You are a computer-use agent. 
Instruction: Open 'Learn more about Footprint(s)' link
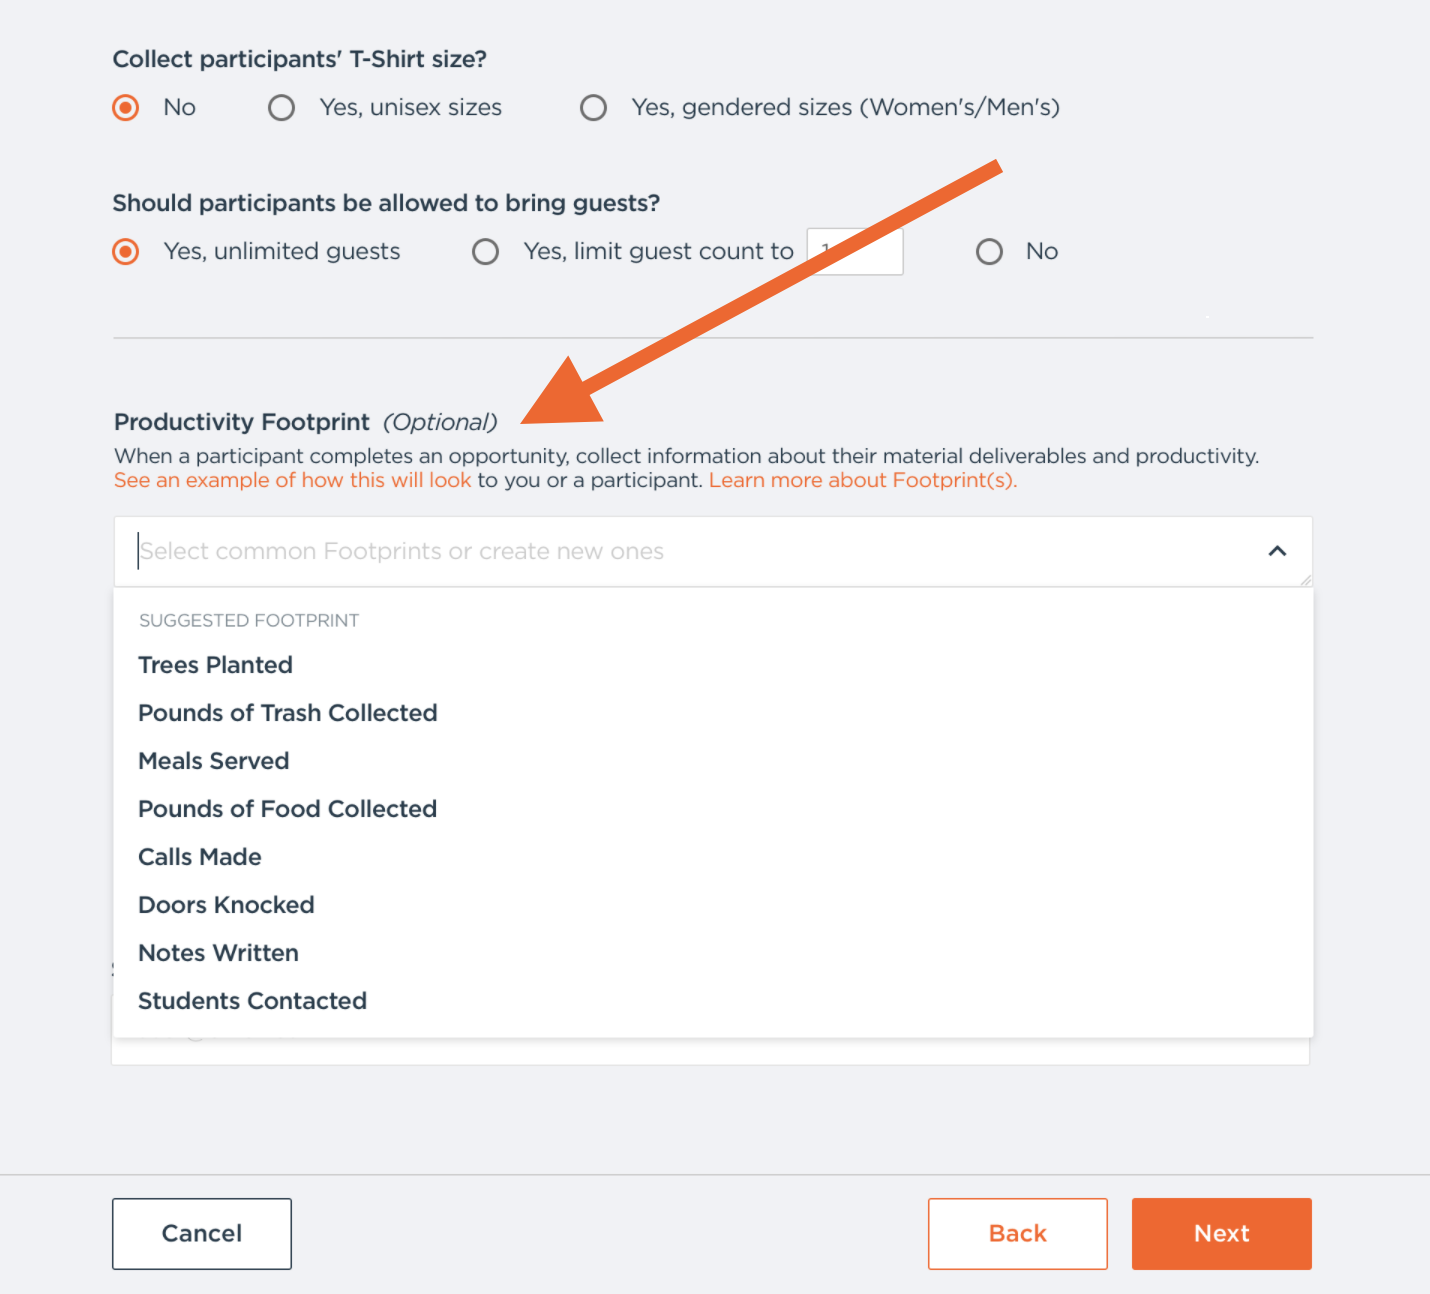[862, 480]
